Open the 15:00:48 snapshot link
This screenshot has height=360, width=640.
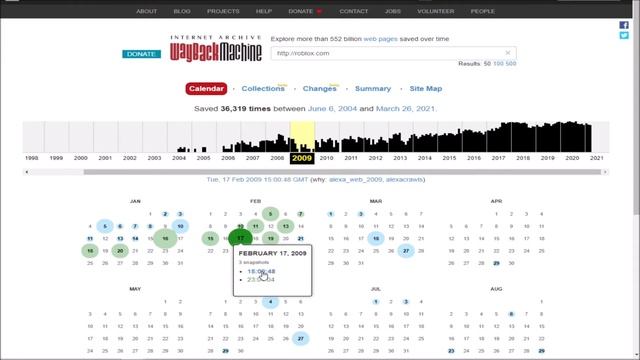point(261,271)
